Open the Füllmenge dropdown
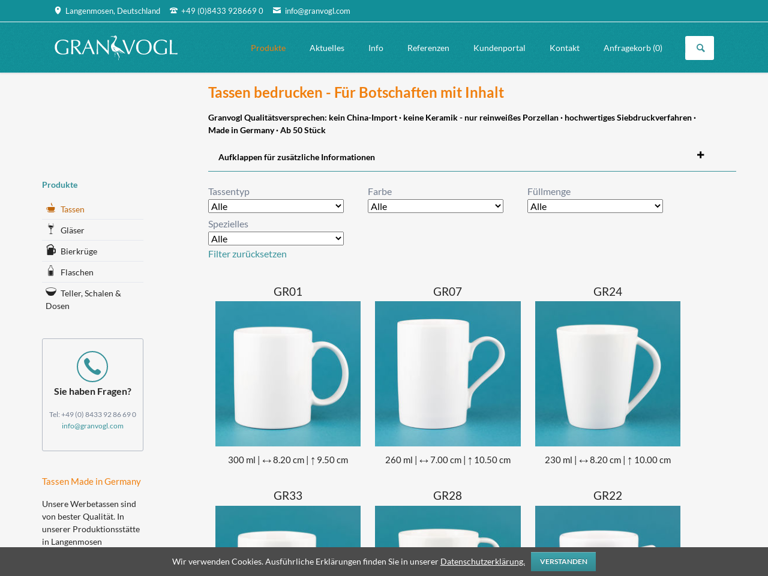 [x=595, y=206]
